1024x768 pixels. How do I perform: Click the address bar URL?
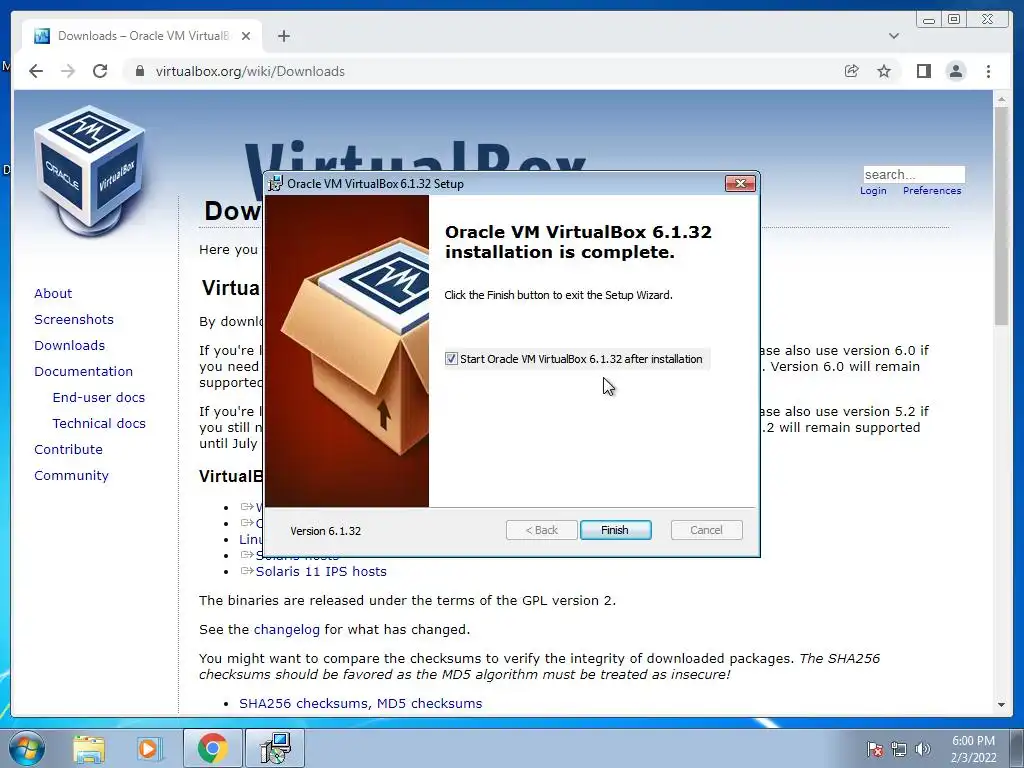(x=250, y=71)
